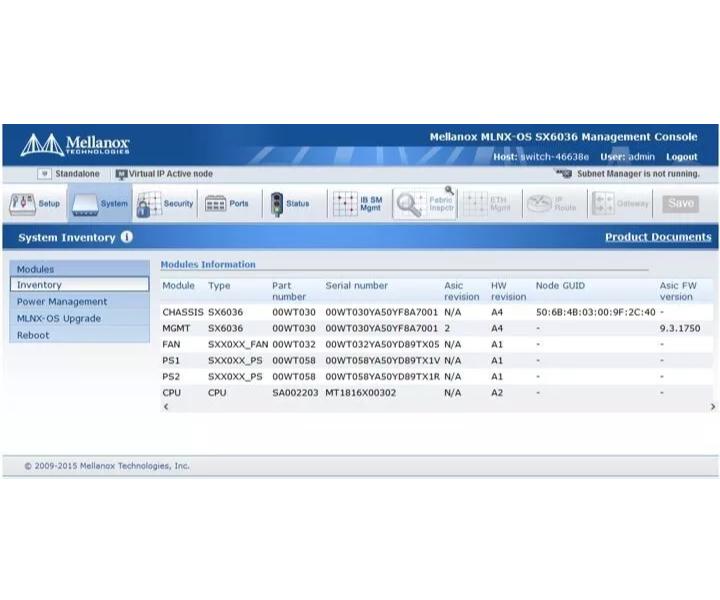Screen dimensions: 720x600
Task: Open the Fabric Inspctr magnifier icon
Action: point(409,204)
